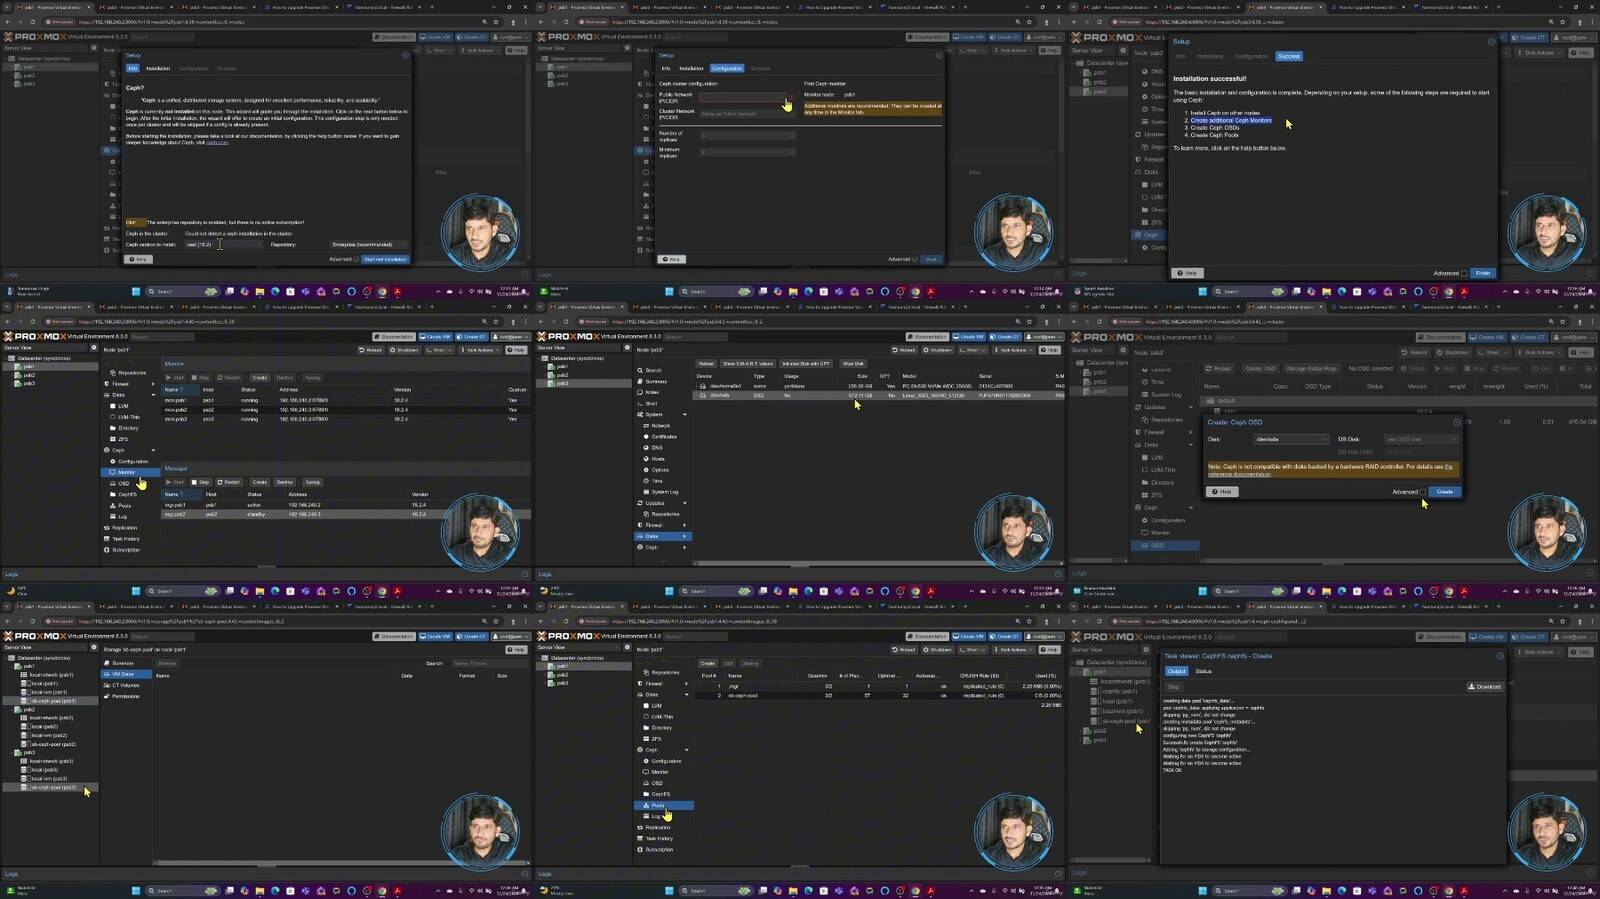
Task: Click Shutdown in the Ceph Monitor window
Action: click(403, 350)
